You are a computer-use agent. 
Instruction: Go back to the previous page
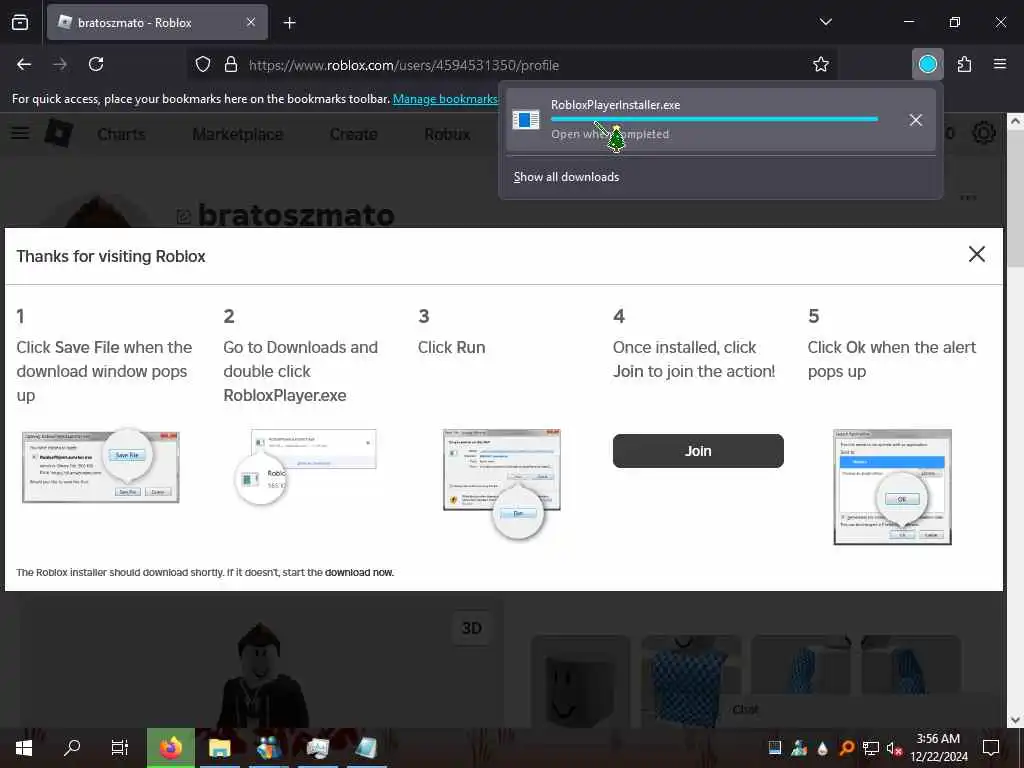click(x=24, y=64)
